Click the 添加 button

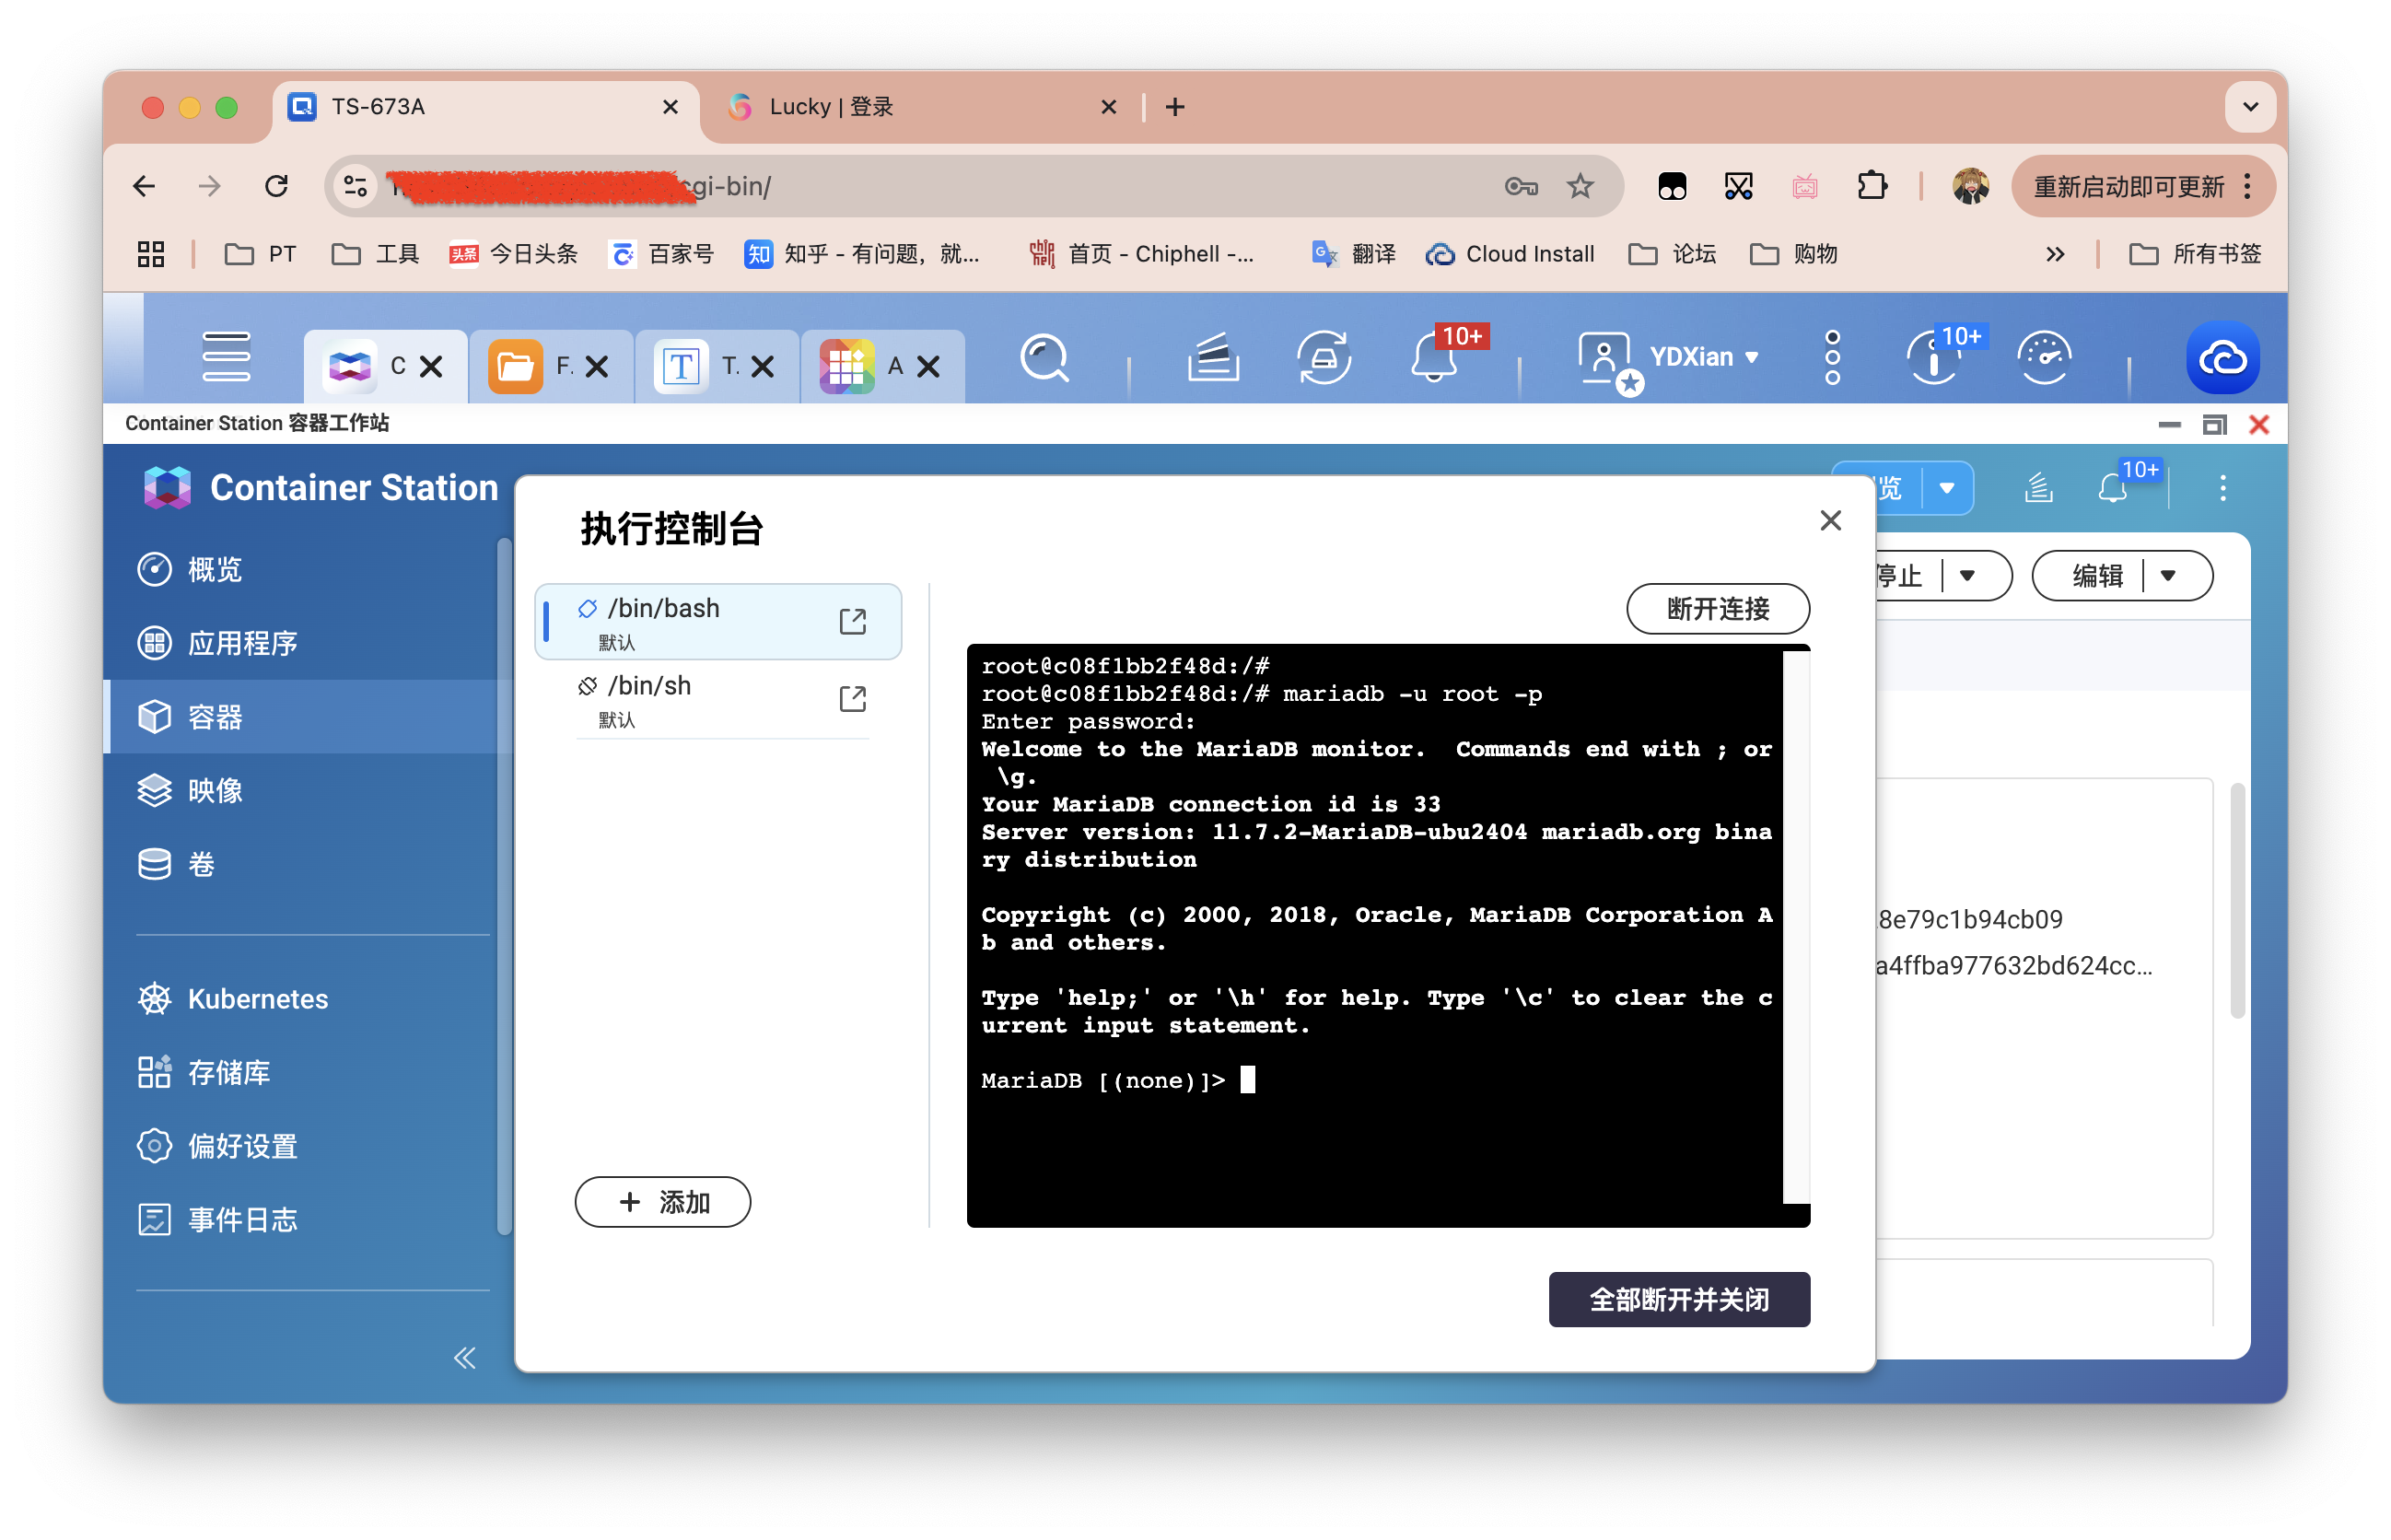click(662, 1202)
